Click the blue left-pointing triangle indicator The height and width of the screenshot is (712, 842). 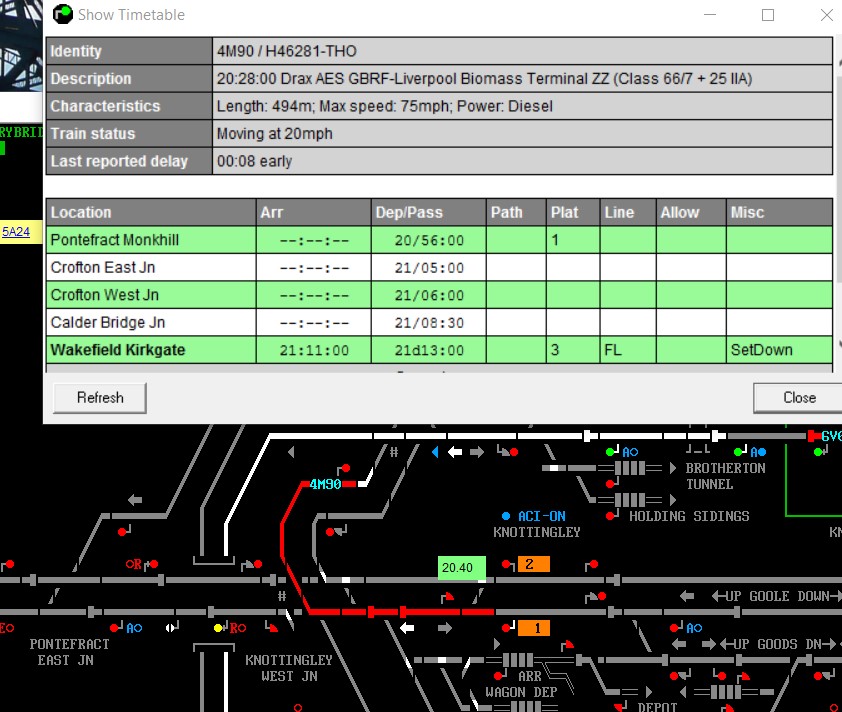click(x=435, y=452)
